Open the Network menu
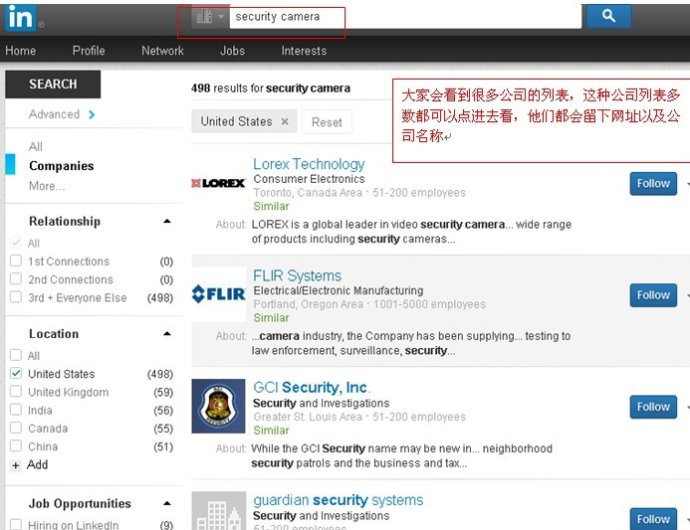Screen dimensions: 690x530 click(162, 51)
